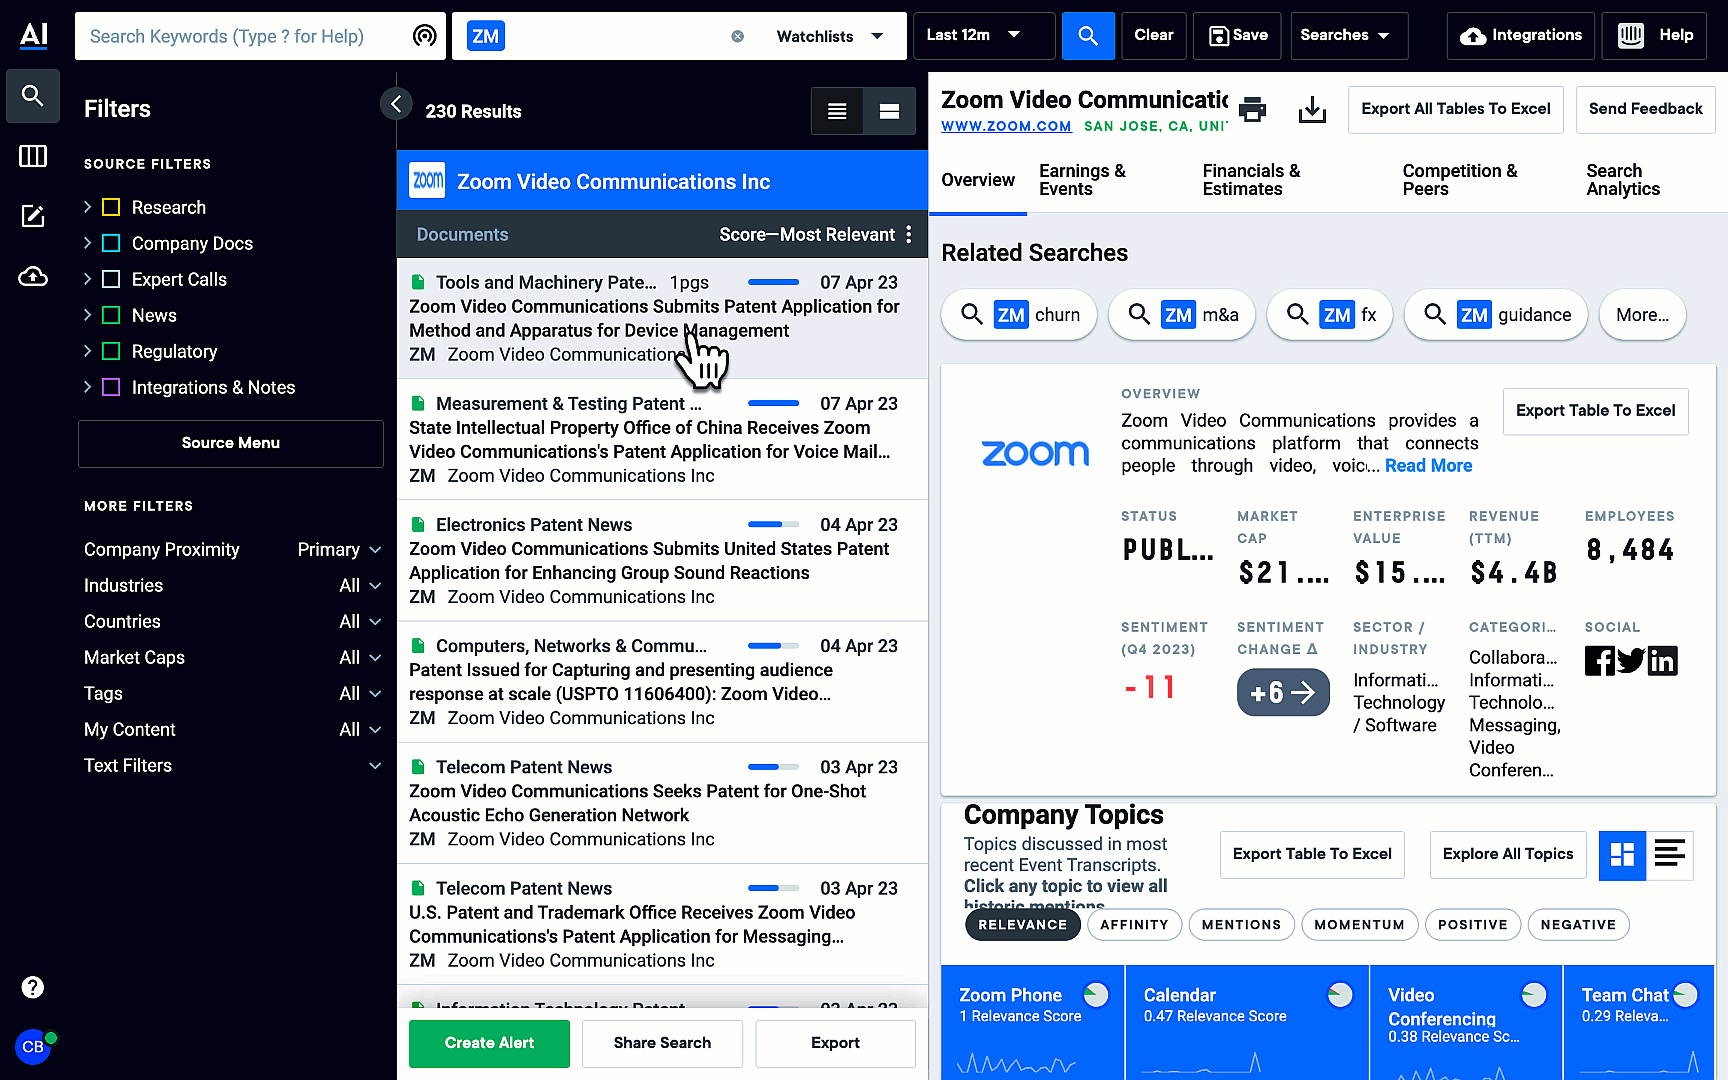
Task: Click the Source Menu button
Action: tap(231, 443)
